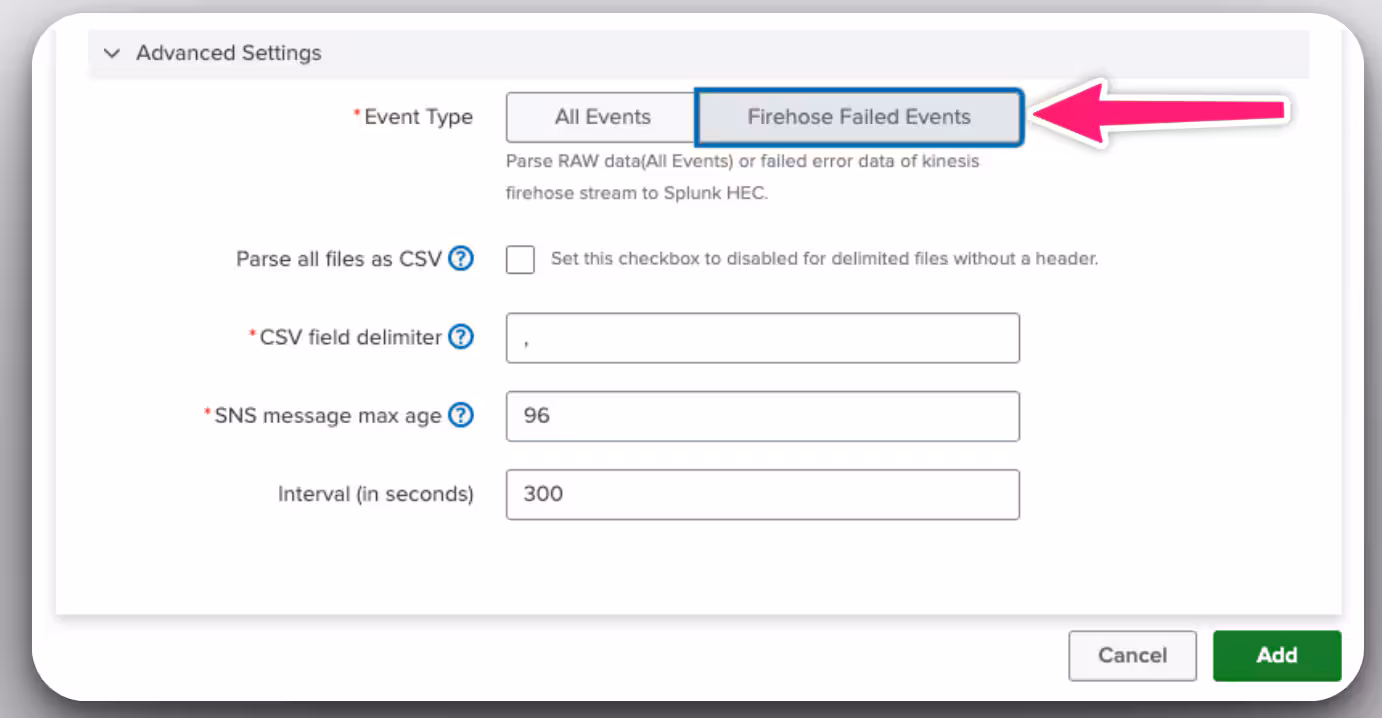1382x718 pixels.
Task: Click the Interval (in seconds) label
Action: [375, 494]
